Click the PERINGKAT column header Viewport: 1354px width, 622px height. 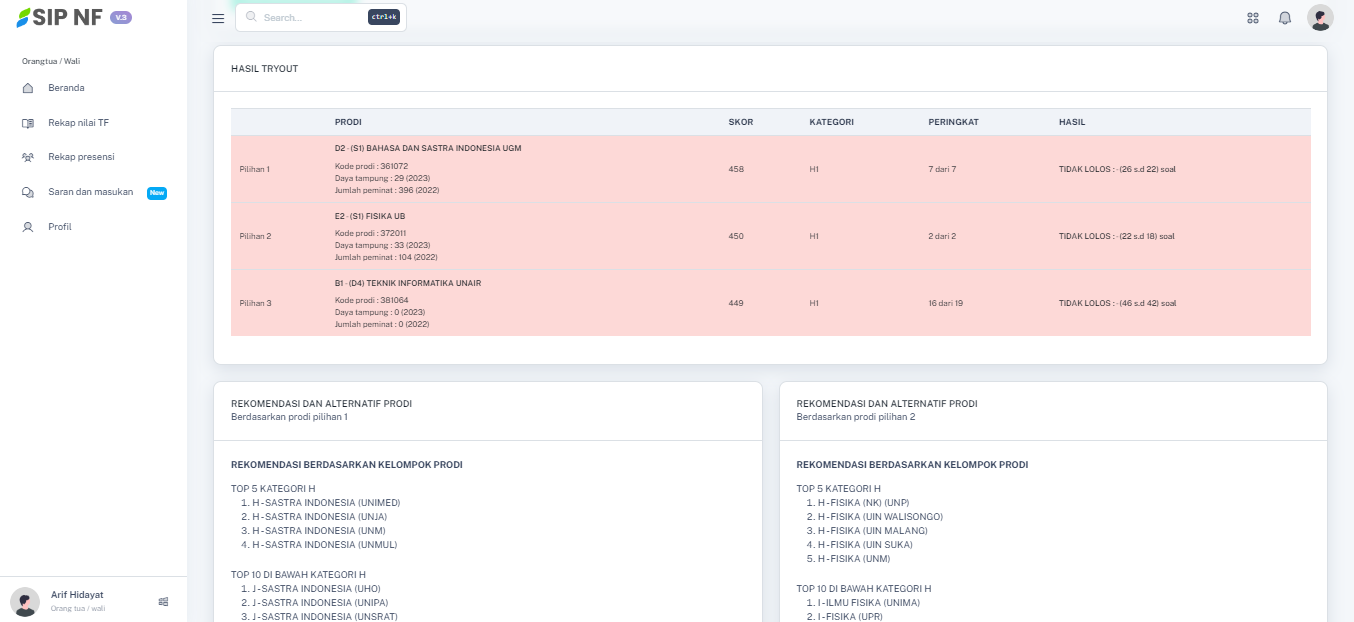(953, 122)
